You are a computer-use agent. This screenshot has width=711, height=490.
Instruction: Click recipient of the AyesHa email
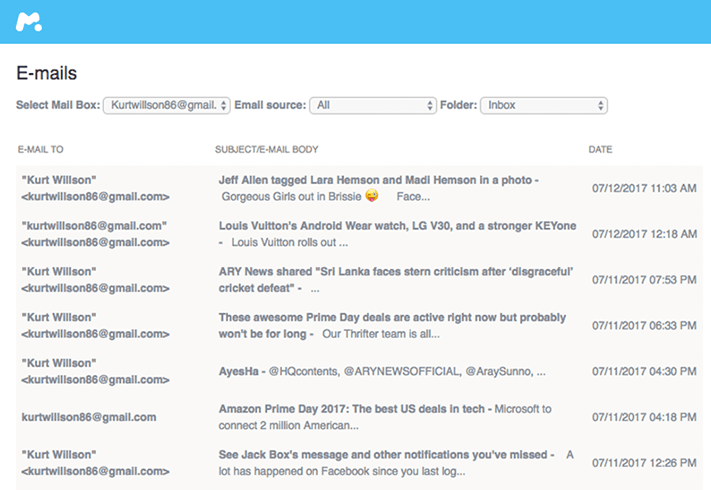click(x=95, y=371)
